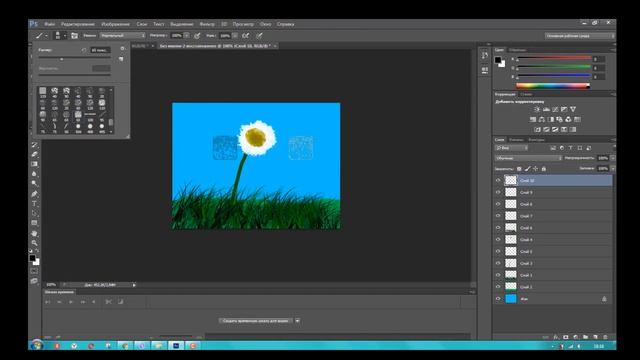The width and height of the screenshot is (640, 360).
Task: Select the Pen tool
Action: (34, 194)
